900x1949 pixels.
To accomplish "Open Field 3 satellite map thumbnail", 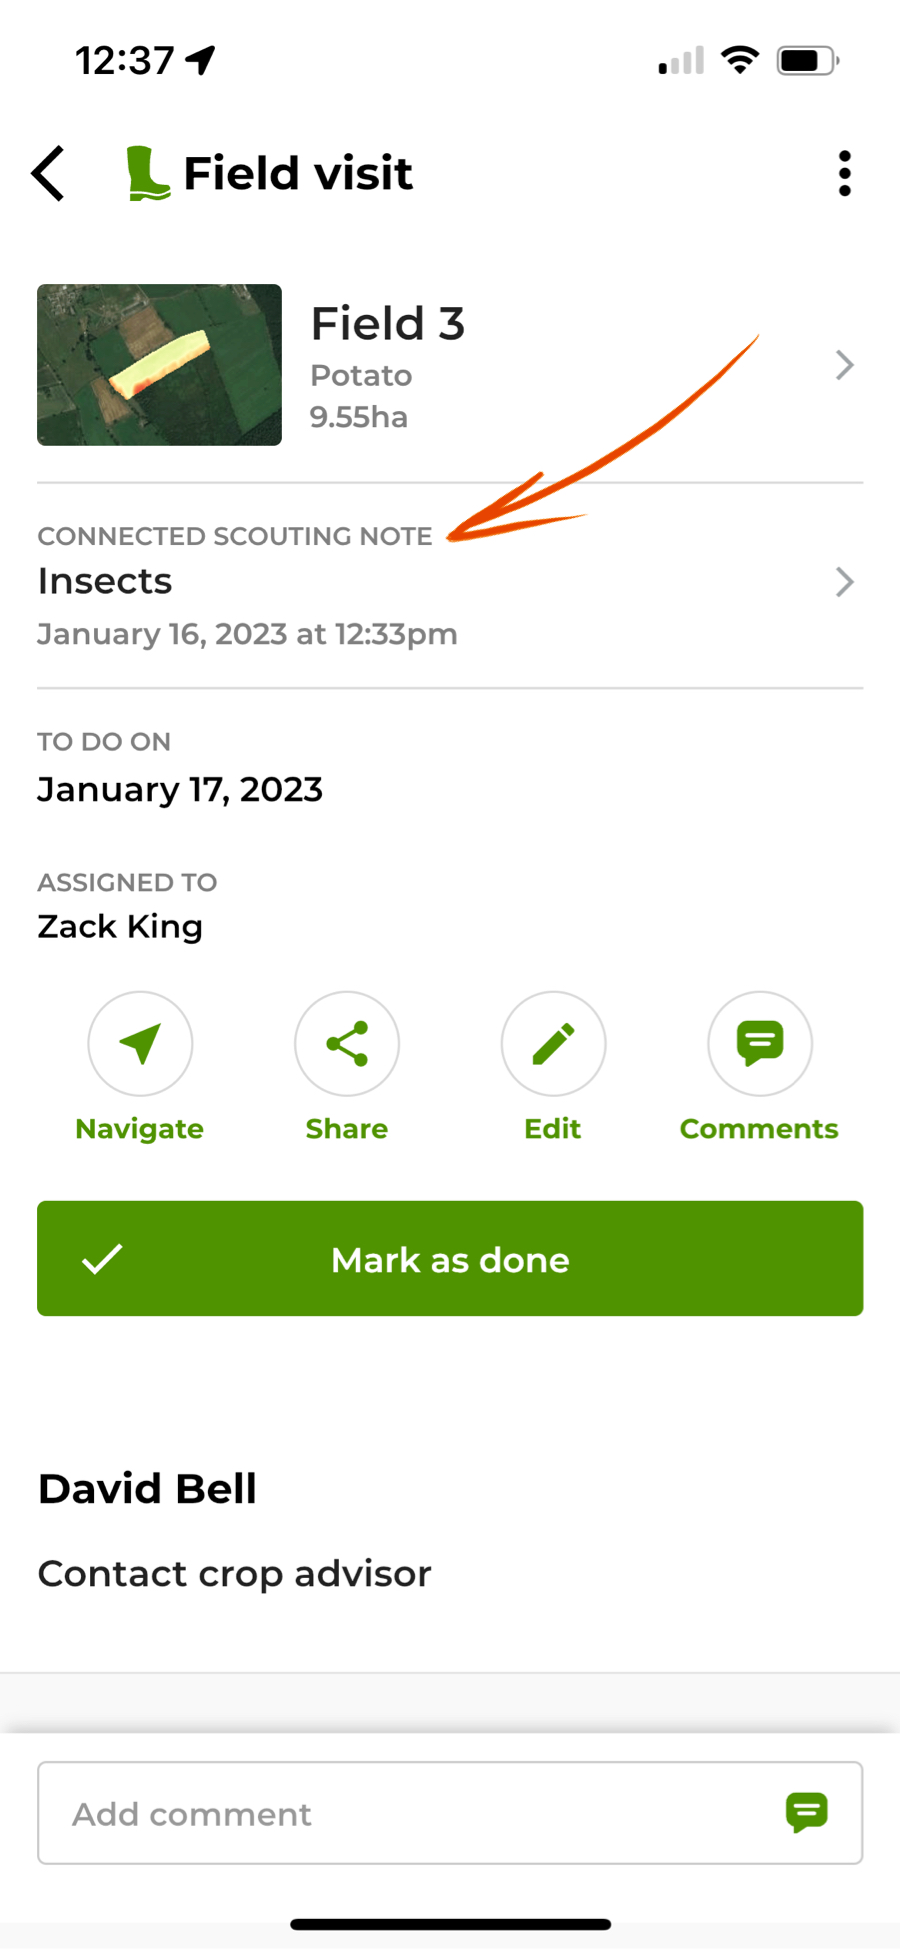I will 159,365.
